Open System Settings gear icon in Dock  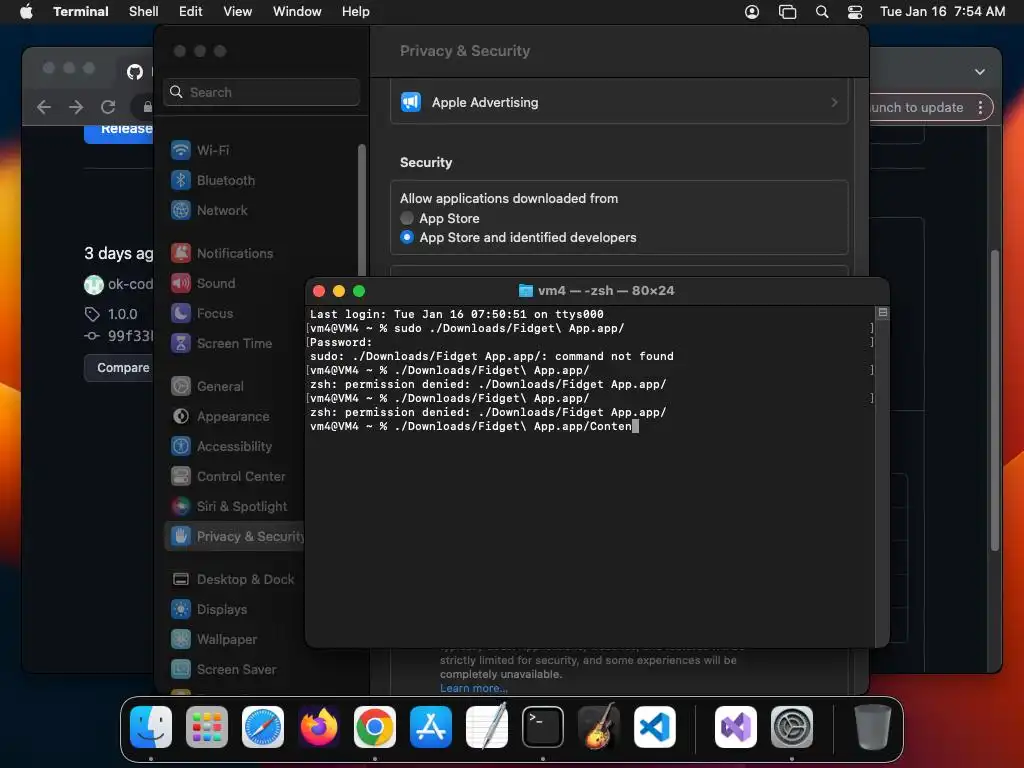click(792, 726)
